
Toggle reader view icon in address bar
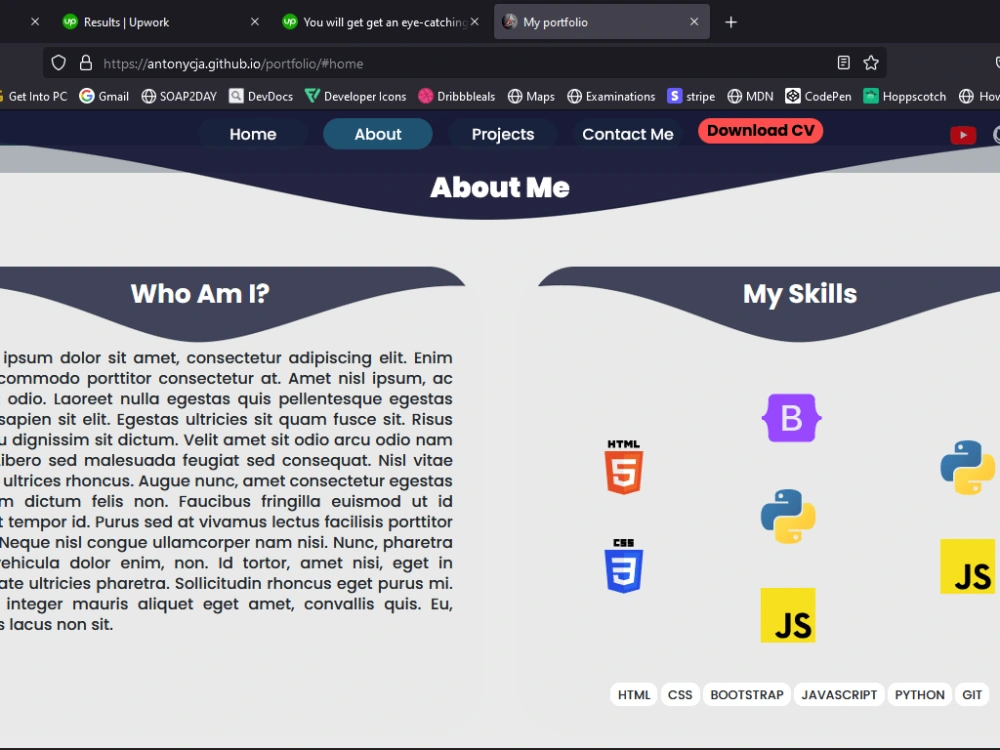tap(843, 62)
